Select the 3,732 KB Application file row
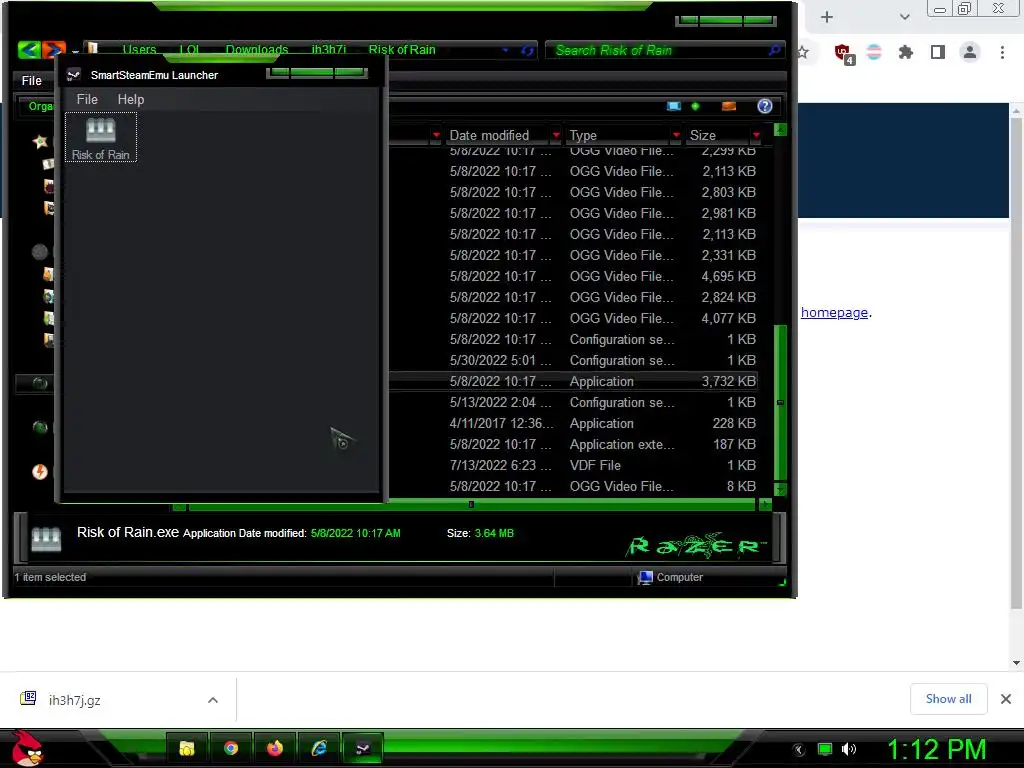 [x=573, y=381]
